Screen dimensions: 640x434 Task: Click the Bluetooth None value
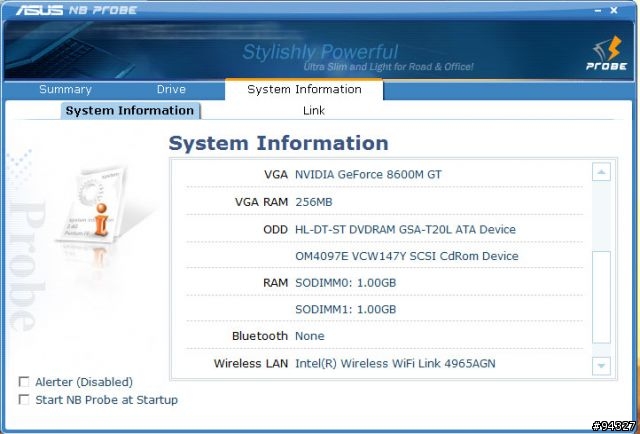pyautogui.click(x=310, y=336)
